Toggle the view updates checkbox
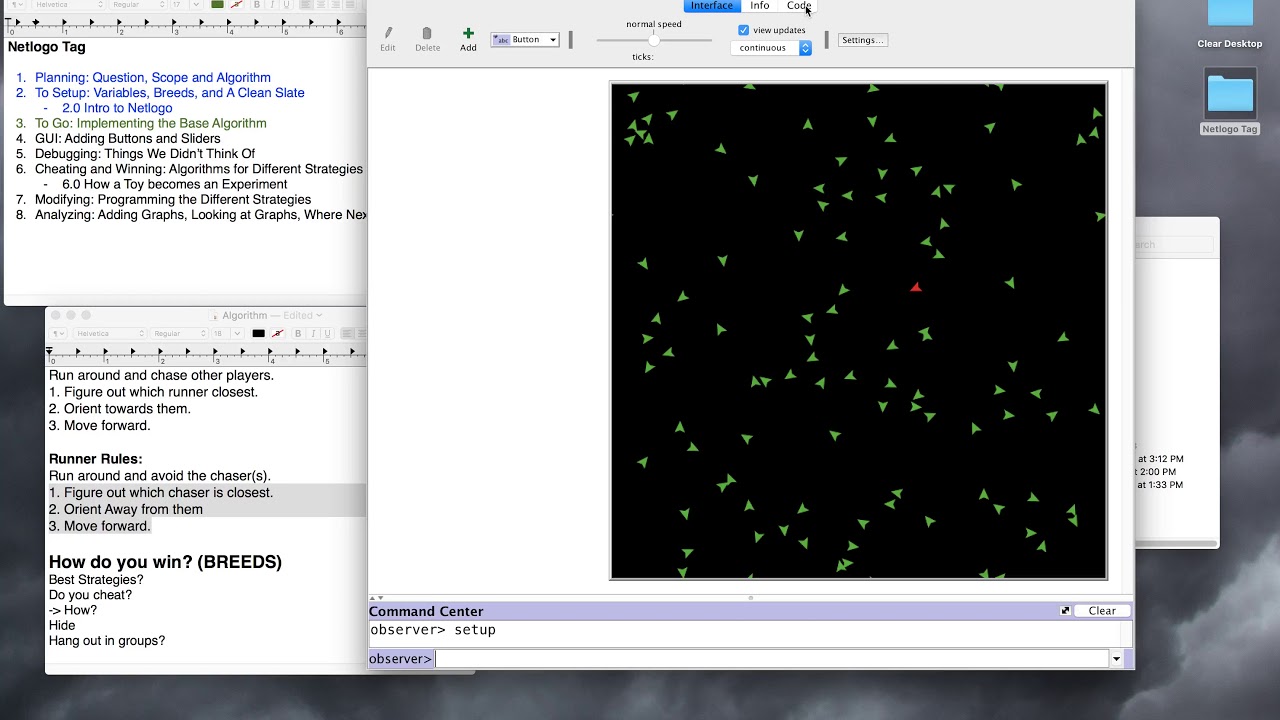Viewport: 1280px width, 720px height. (x=743, y=30)
